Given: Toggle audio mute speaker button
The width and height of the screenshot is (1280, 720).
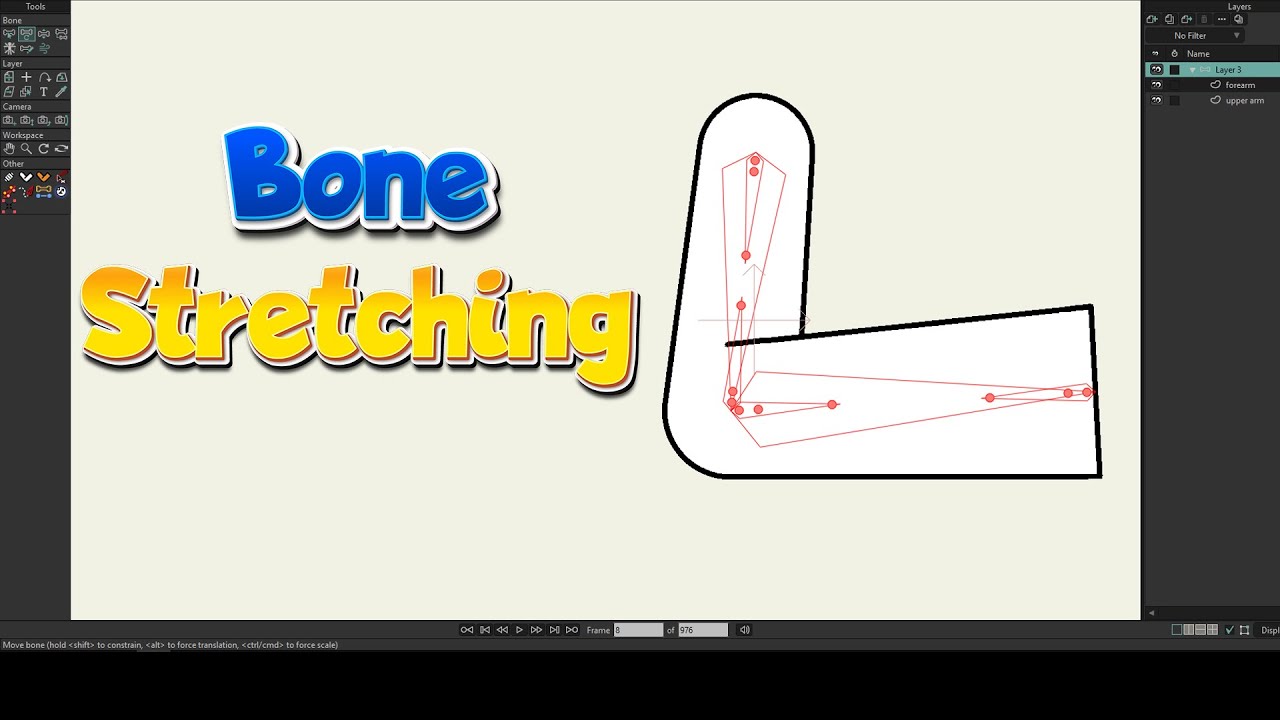Looking at the screenshot, I should click(744, 630).
